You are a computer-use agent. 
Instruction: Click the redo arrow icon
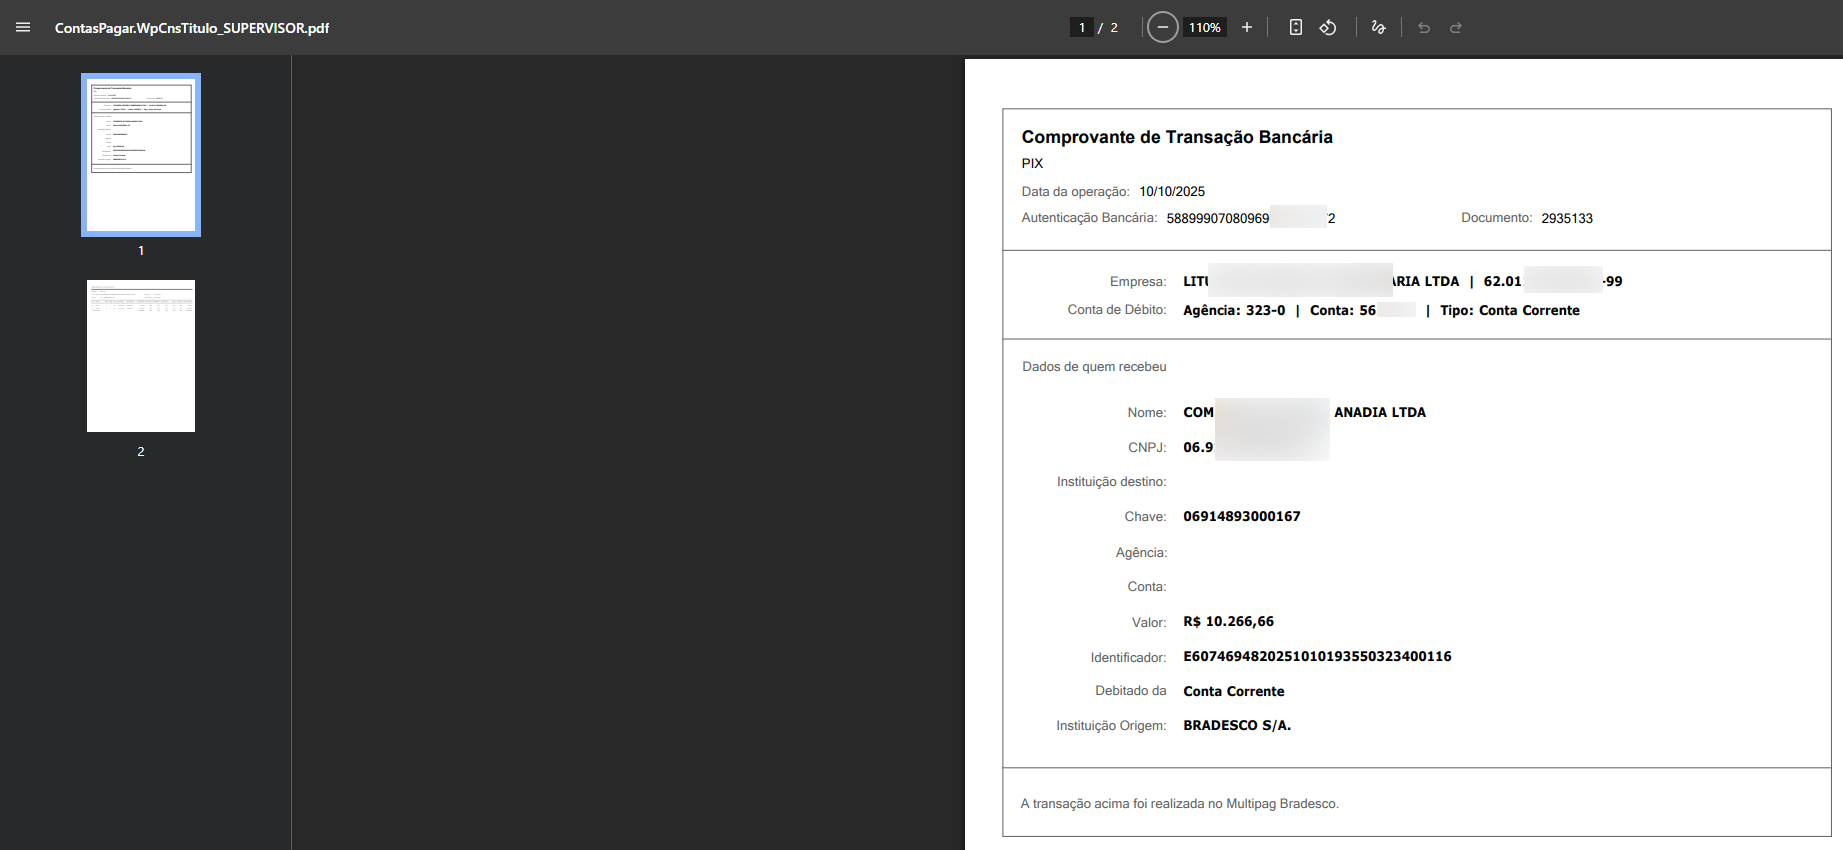coord(1456,27)
